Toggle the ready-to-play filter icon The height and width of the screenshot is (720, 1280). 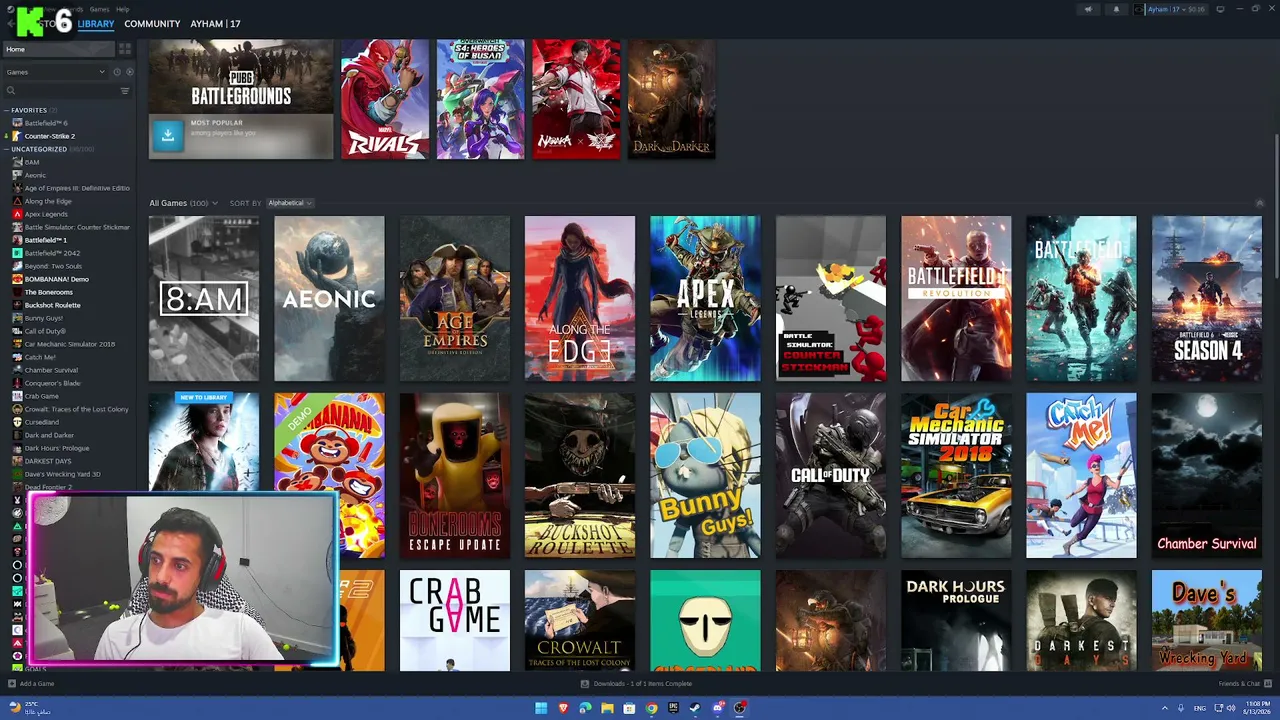click(x=130, y=72)
